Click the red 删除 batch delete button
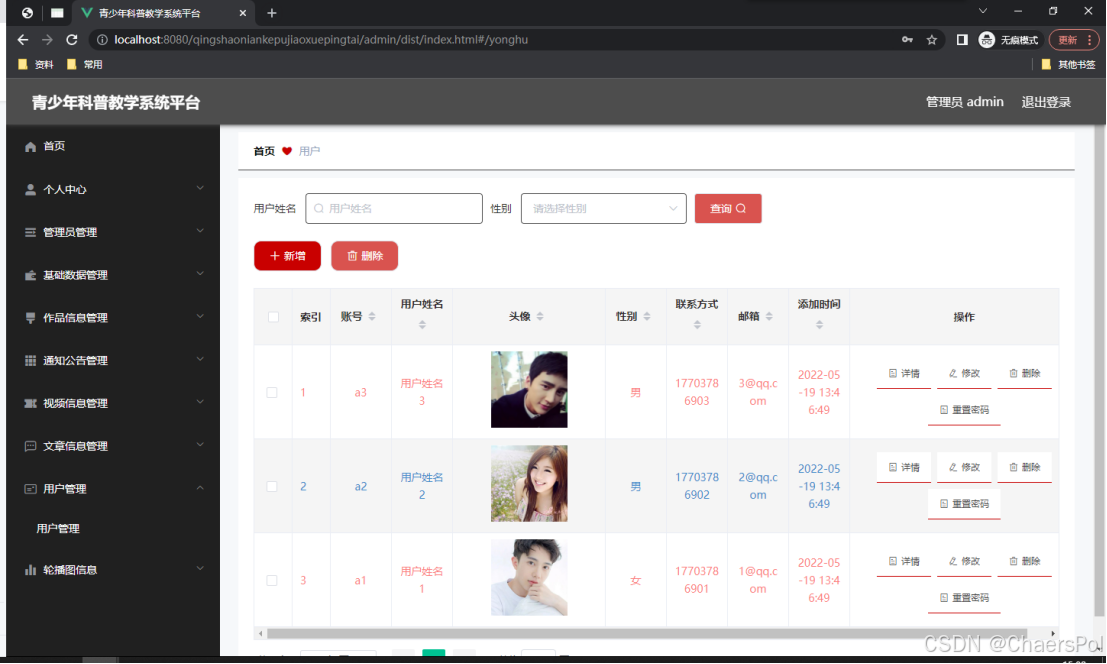This screenshot has height=664, width=1107. [x=364, y=256]
